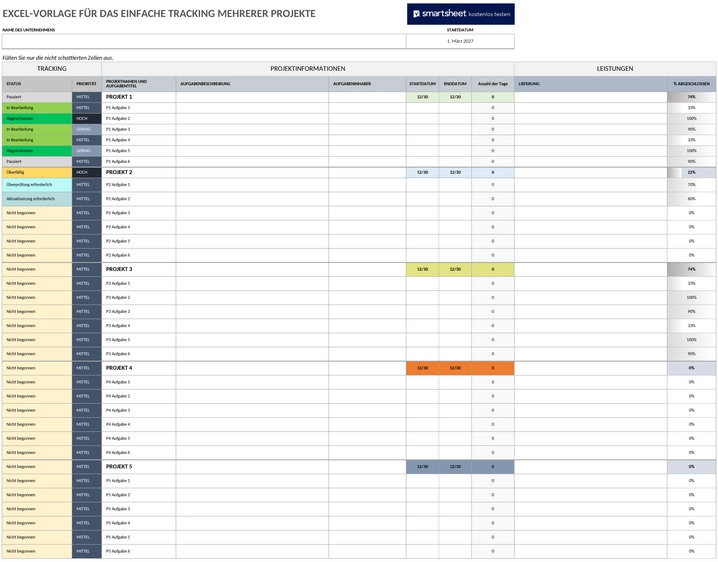Select the Anzahl der Tage column header
Screen dimensions: 718x562
pyautogui.click(x=493, y=84)
